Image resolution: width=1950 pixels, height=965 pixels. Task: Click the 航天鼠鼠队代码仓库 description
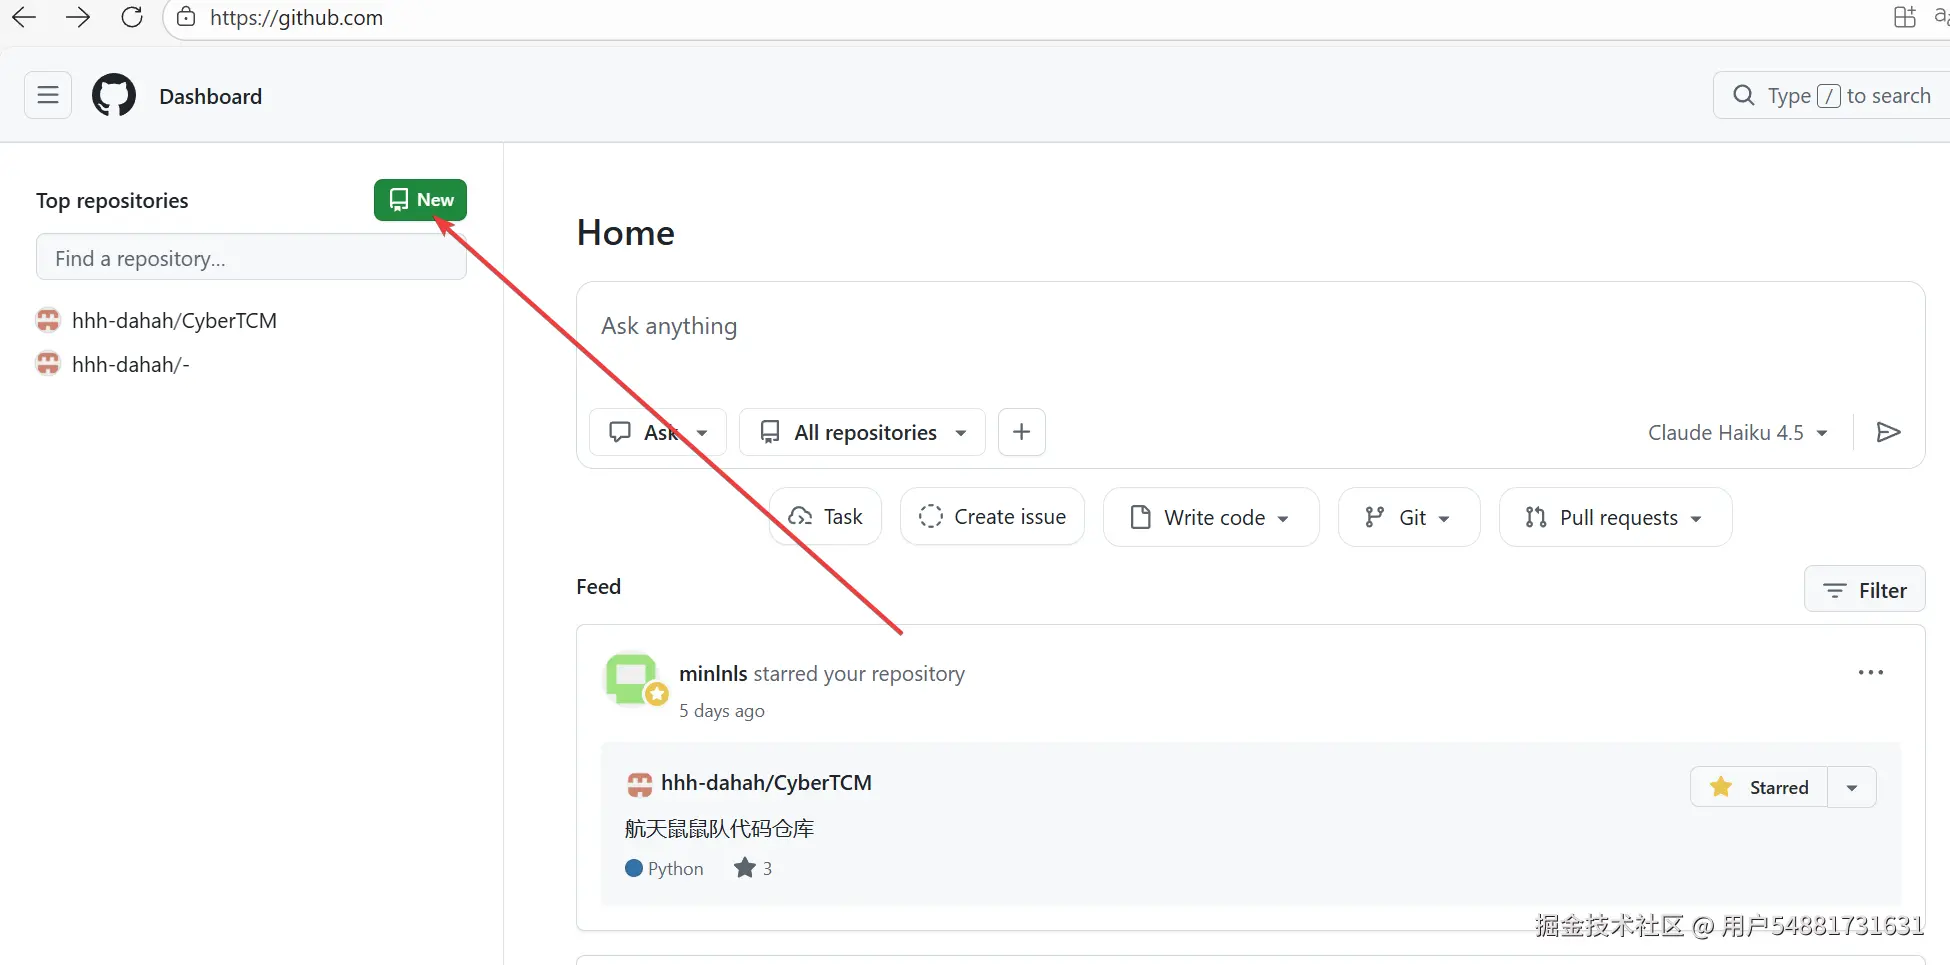click(720, 829)
